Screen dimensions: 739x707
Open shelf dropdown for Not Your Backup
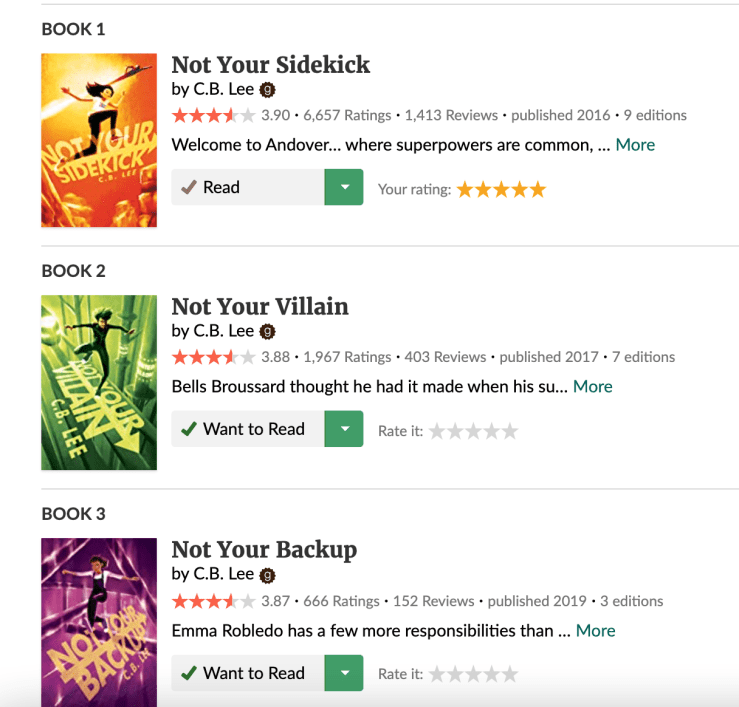pos(344,673)
